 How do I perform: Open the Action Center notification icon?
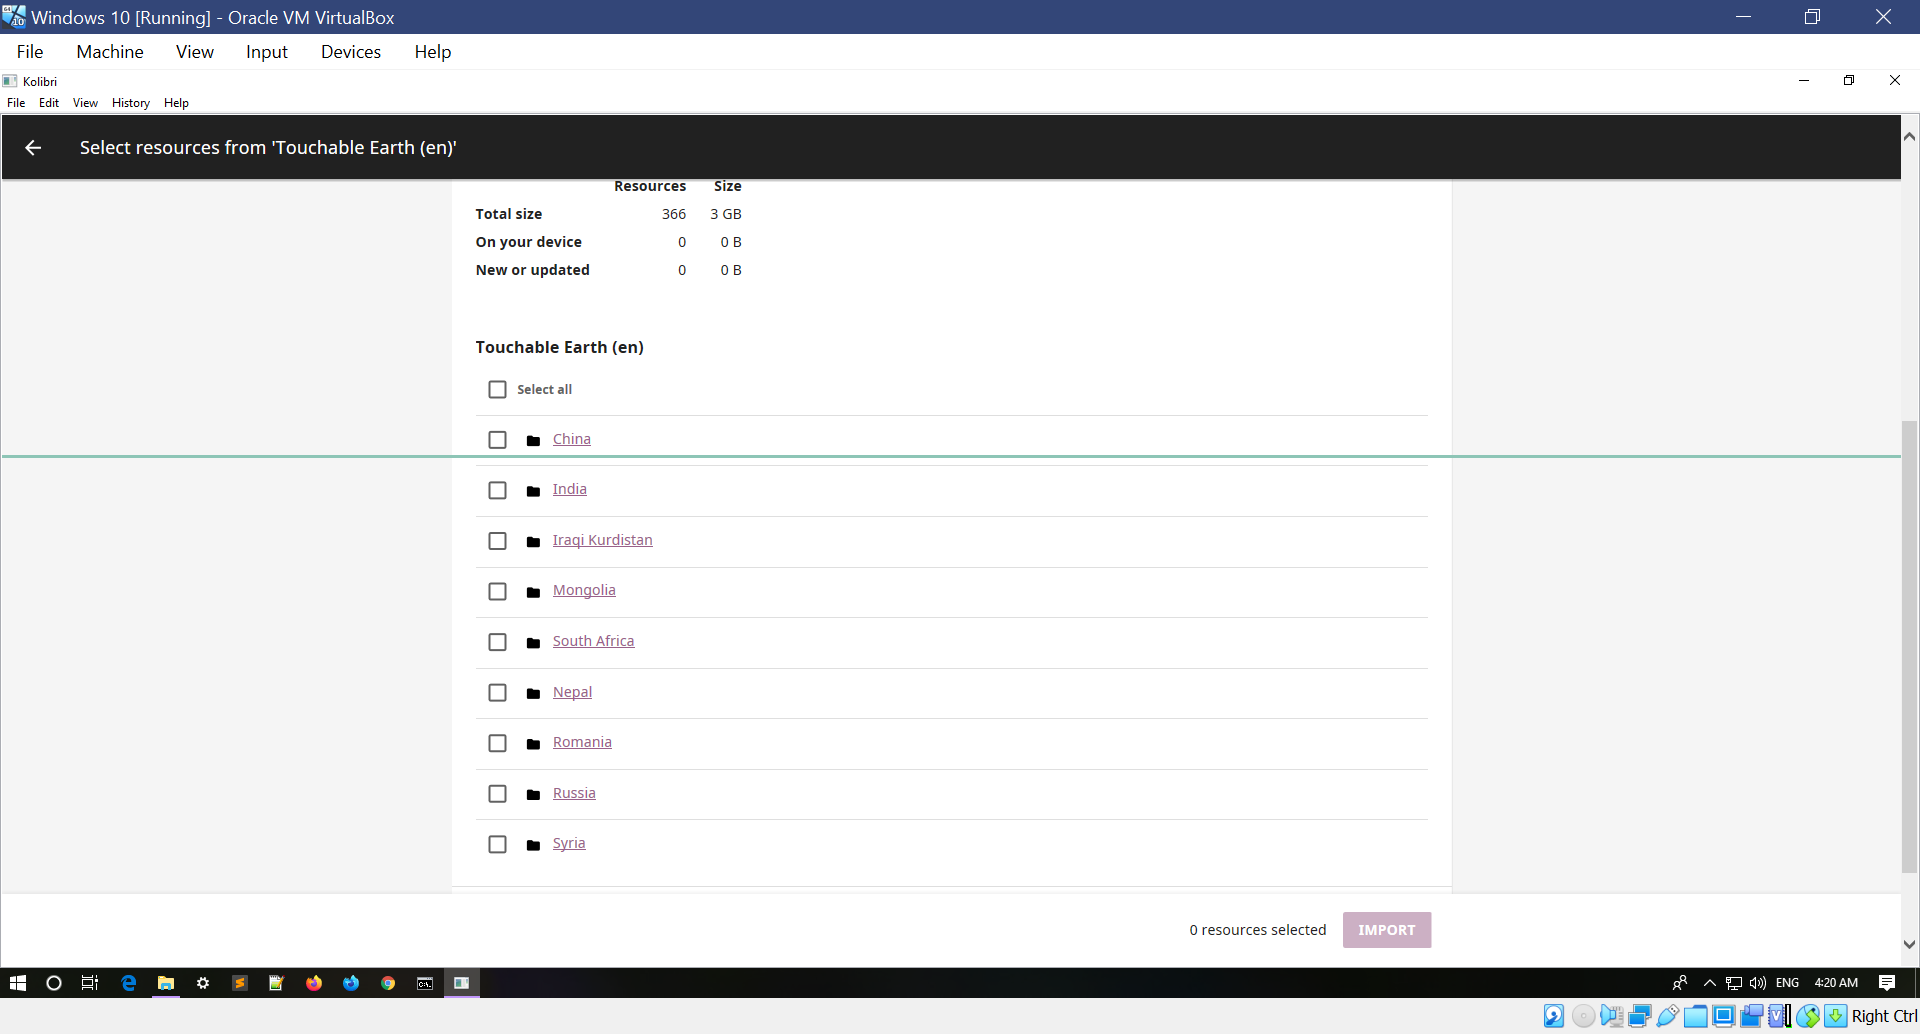tap(1889, 982)
